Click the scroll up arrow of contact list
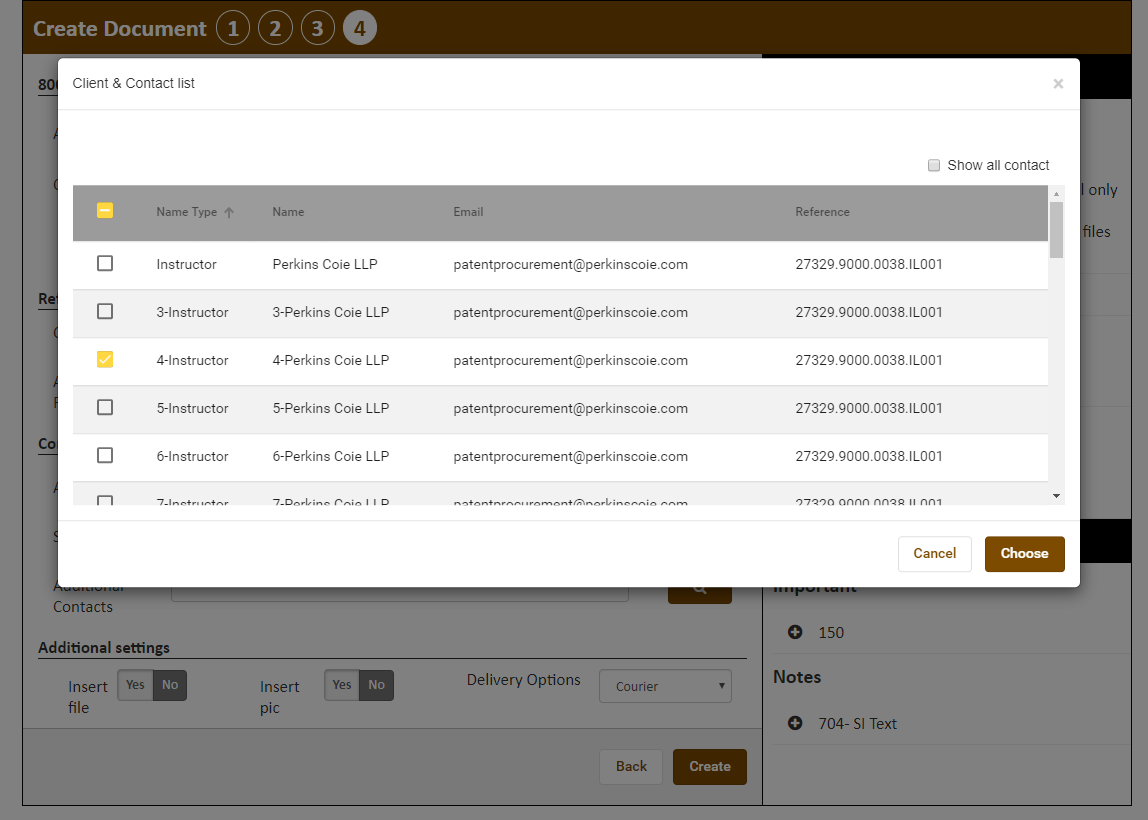The width and height of the screenshot is (1148, 820). [1056, 193]
